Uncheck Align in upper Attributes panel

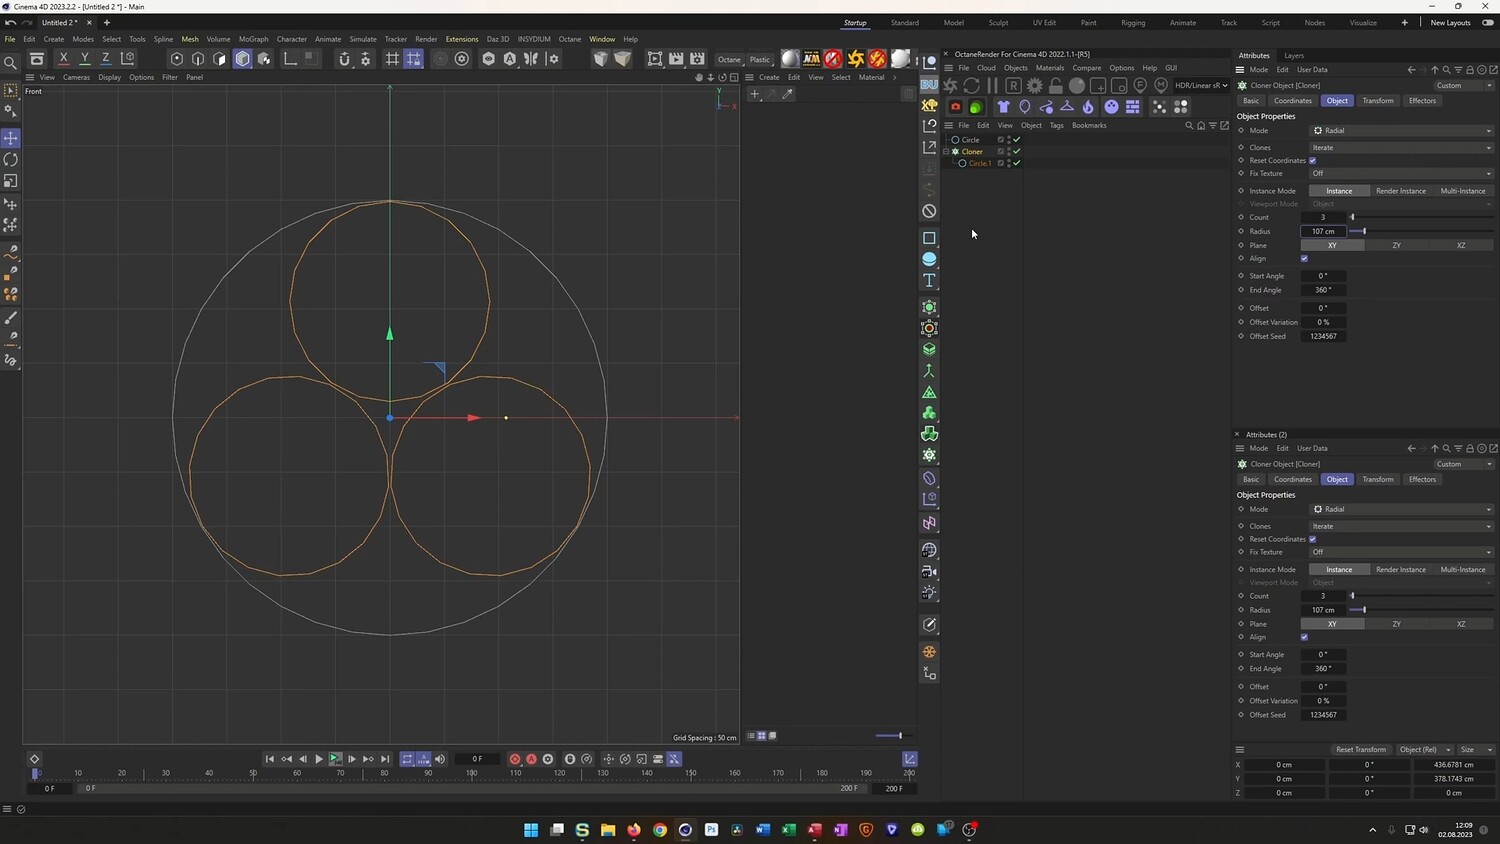tap(1304, 259)
